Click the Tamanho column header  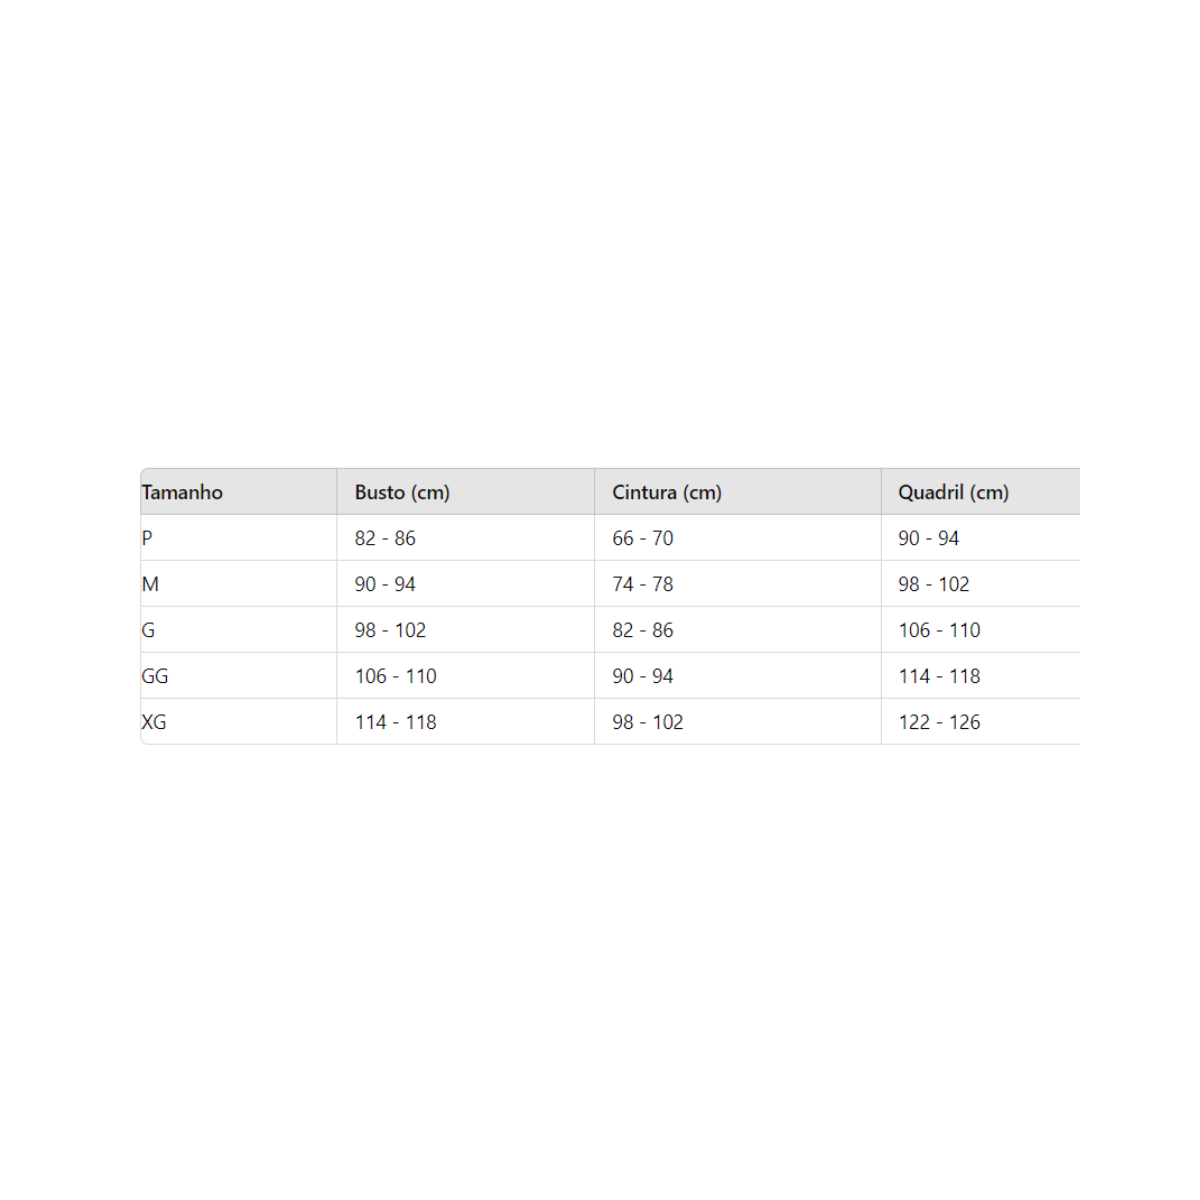(182, 492)
